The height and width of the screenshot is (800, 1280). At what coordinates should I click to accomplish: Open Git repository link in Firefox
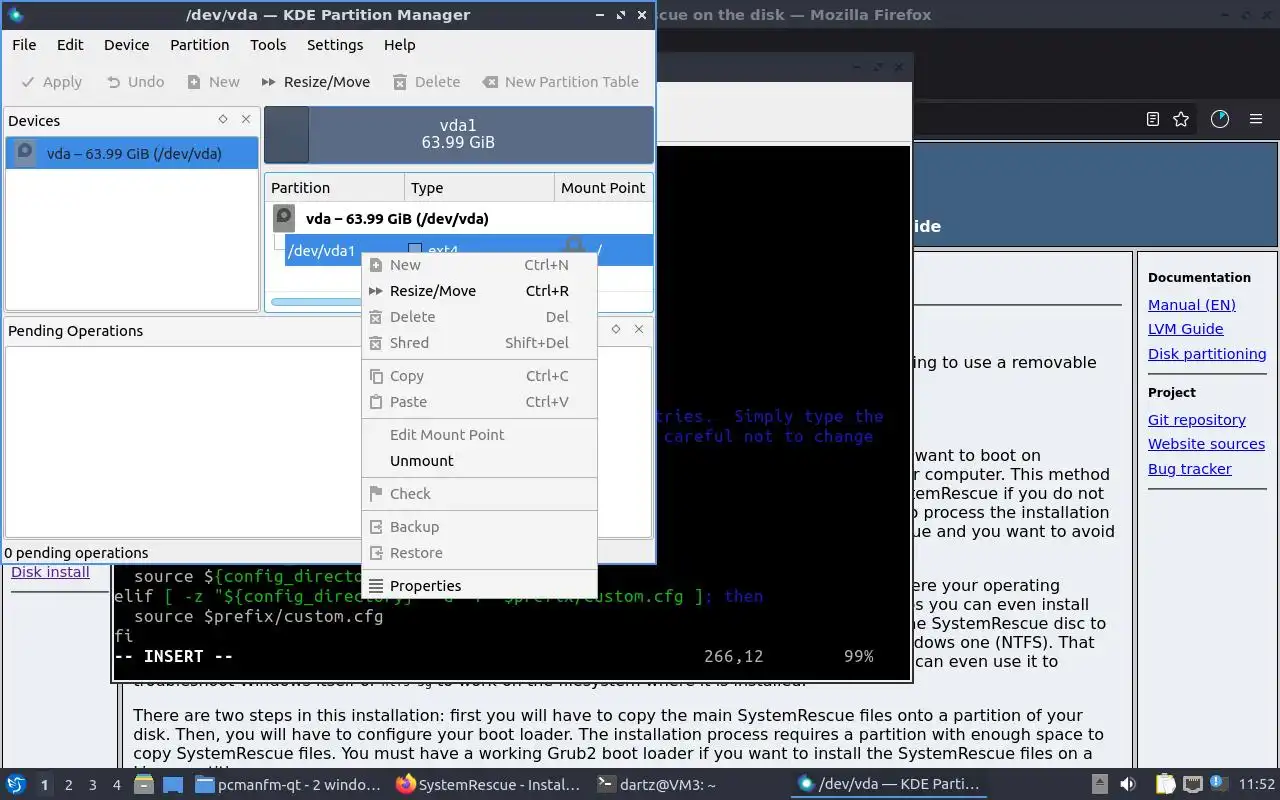pos(1196,420)
